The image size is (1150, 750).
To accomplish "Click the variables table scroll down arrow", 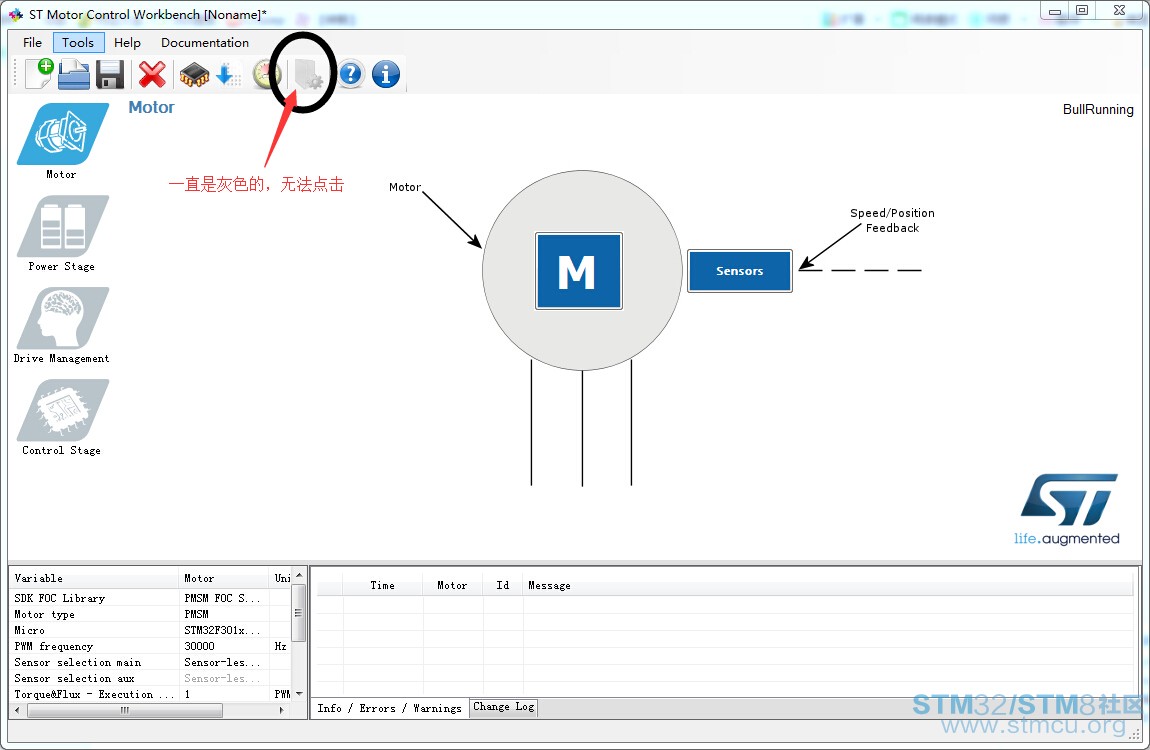I will [x=299, y=694].
